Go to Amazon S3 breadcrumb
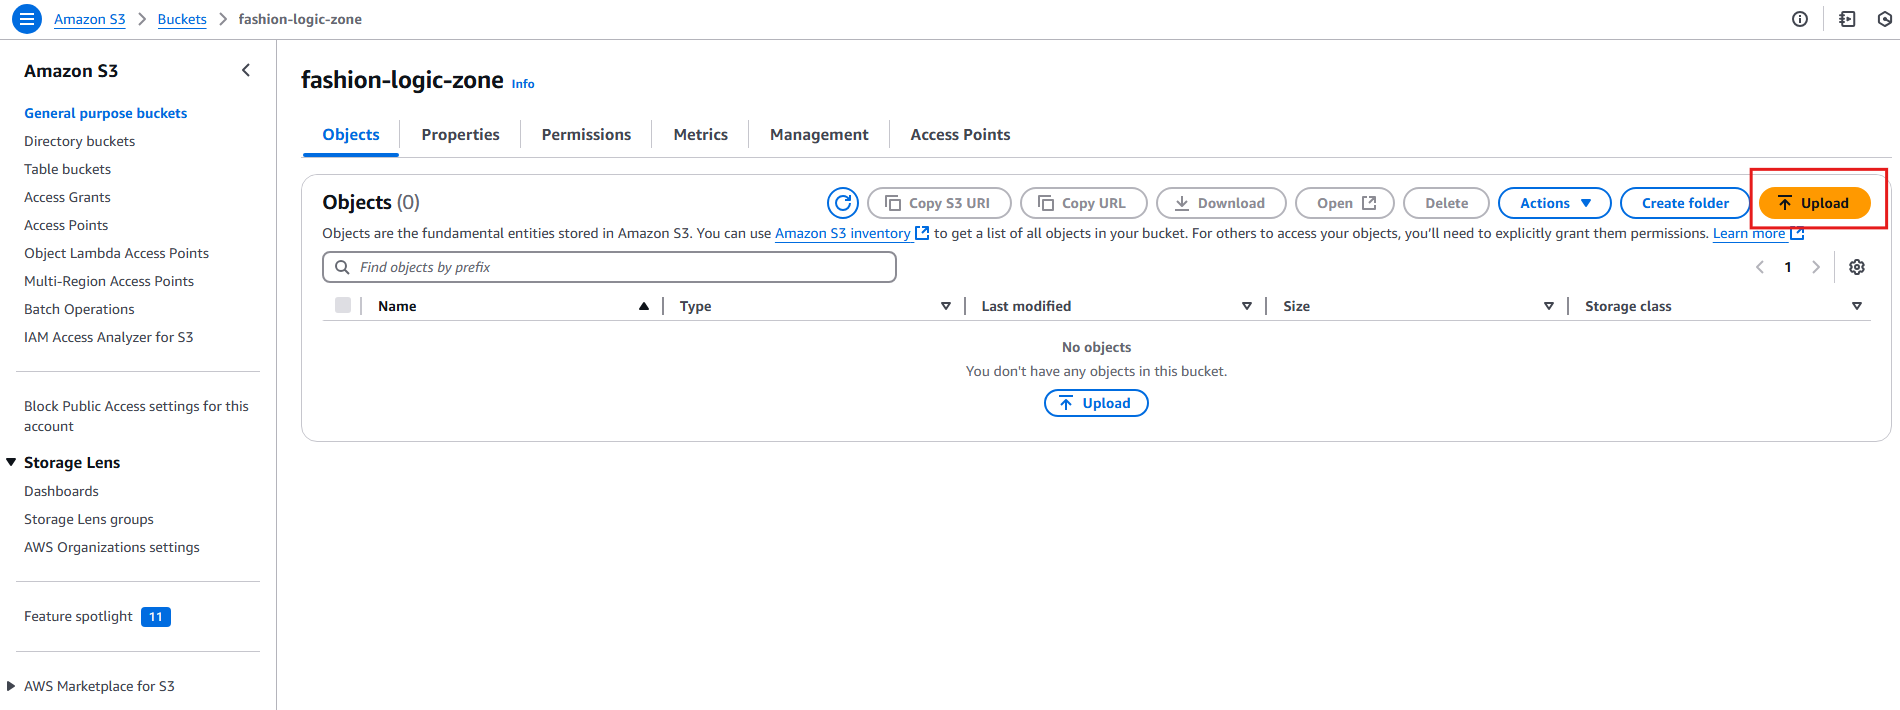Image resolution: width=1900 pixels, height=710 pixels. (90, 19)
